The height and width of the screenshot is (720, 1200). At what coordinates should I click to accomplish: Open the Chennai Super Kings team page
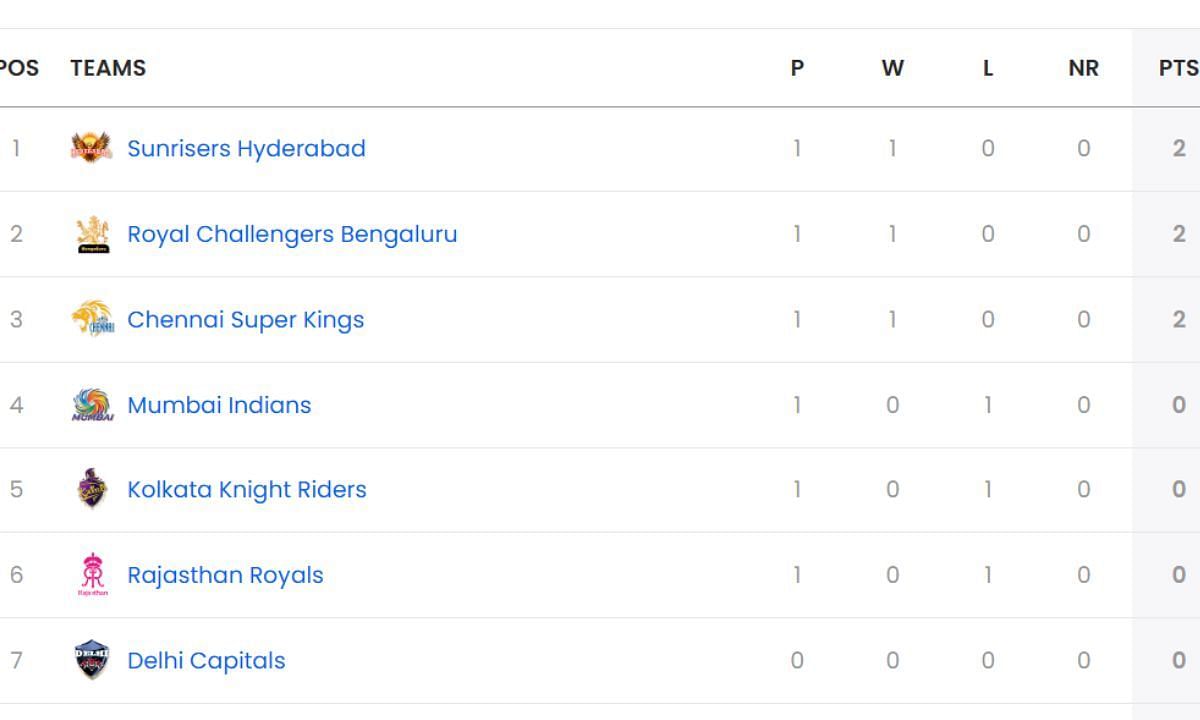point(245,320)
